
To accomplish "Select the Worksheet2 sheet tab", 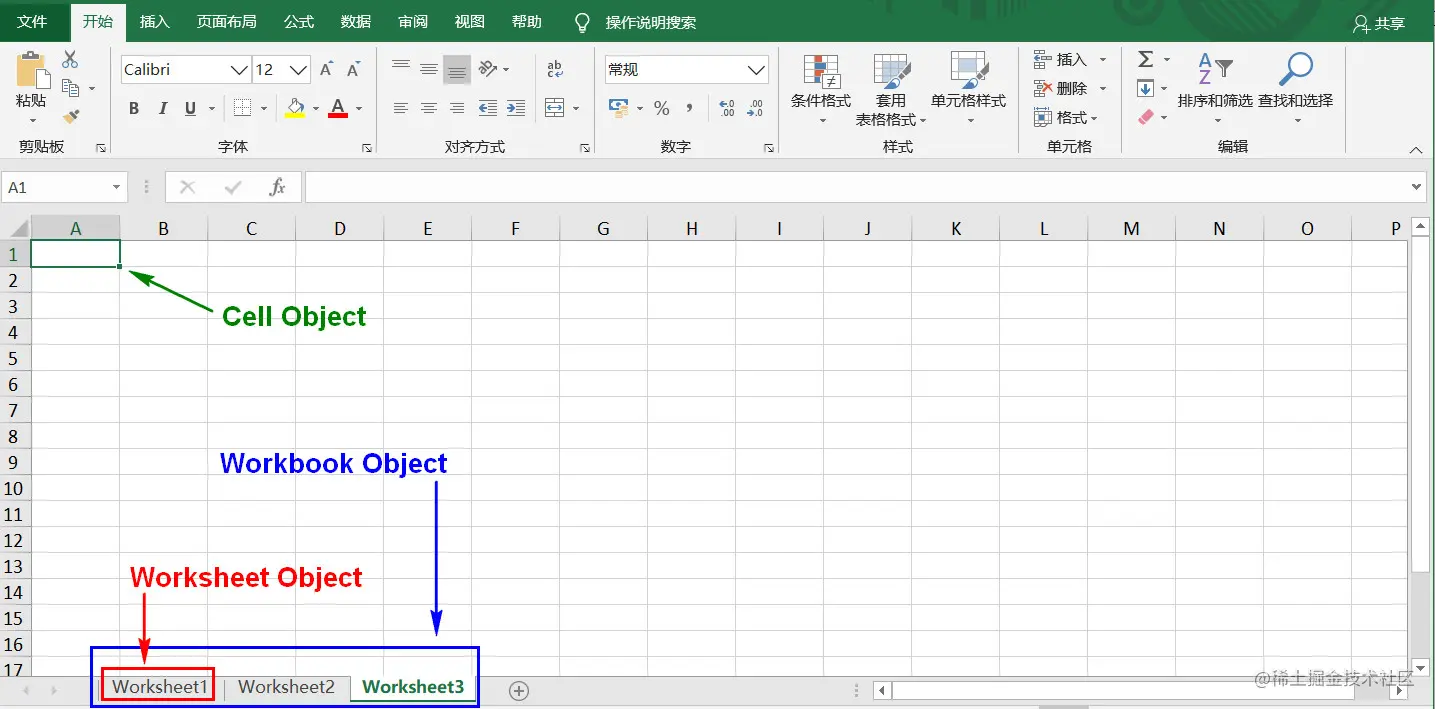I will tap(286, 687).
